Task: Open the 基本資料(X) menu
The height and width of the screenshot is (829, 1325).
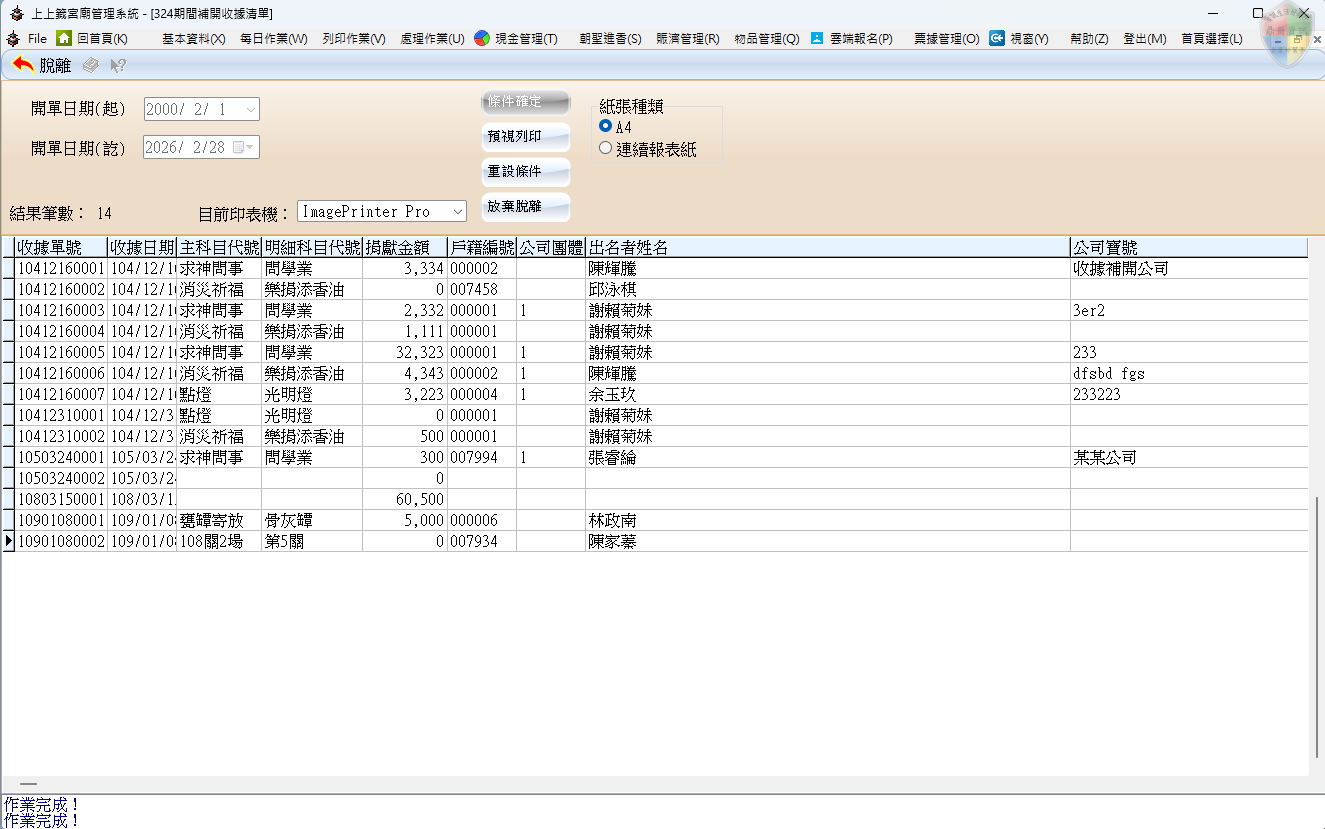Action: click(x=193, y=38)
